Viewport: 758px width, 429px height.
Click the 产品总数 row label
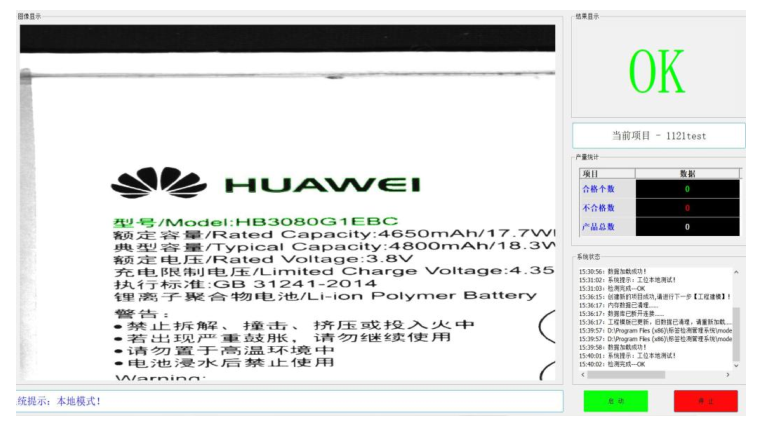(598, 227)
